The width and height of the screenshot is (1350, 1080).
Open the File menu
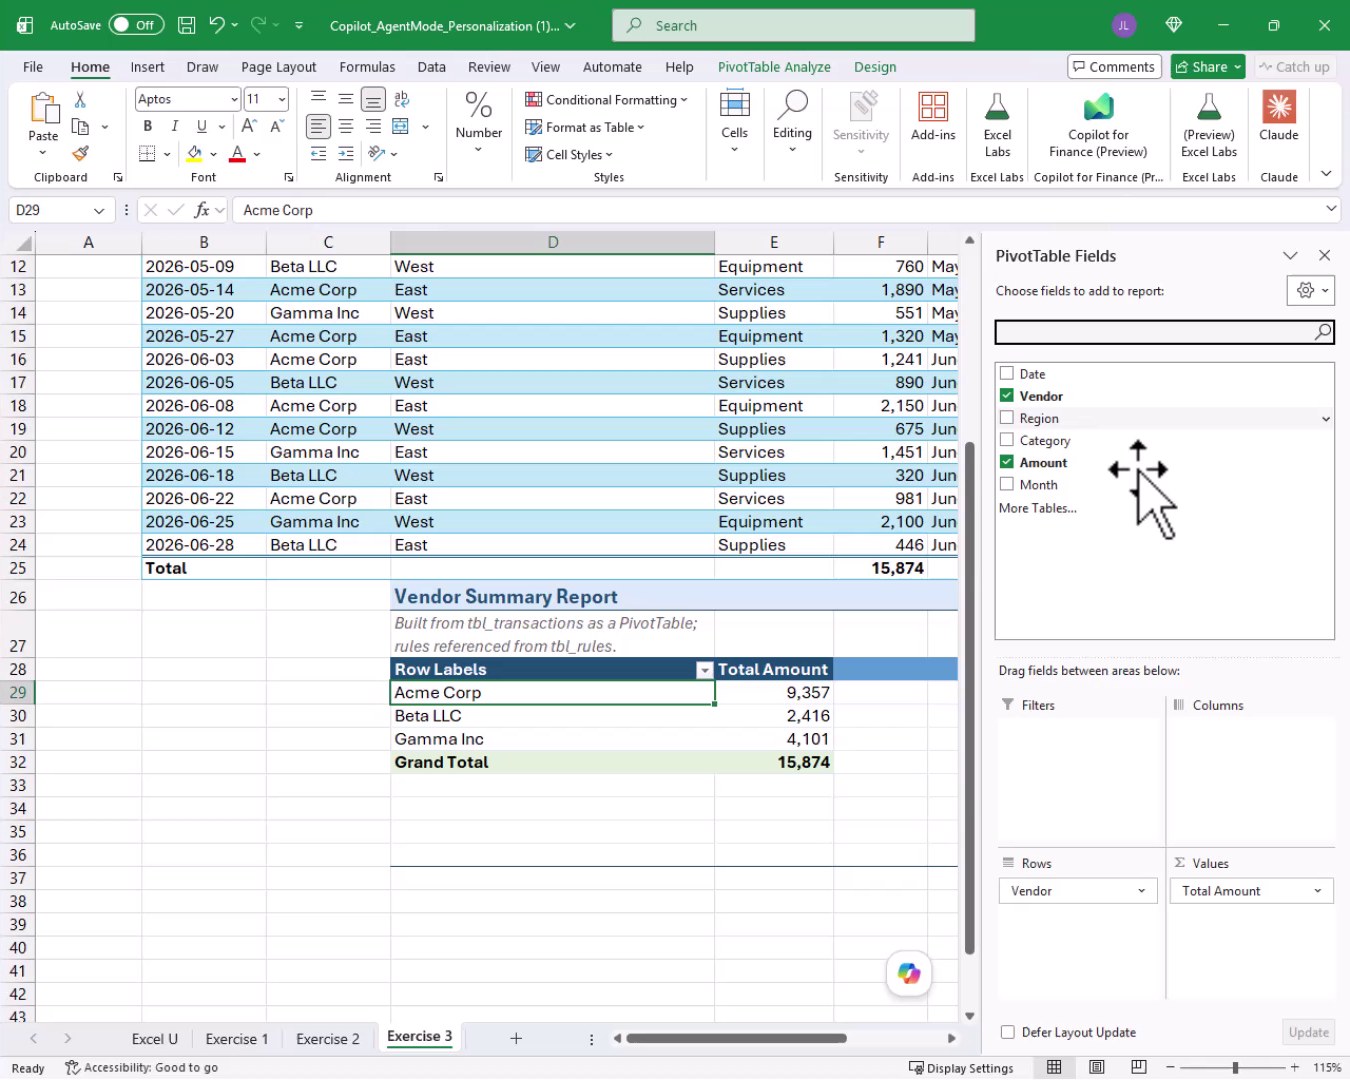click(x=33, y=67)
